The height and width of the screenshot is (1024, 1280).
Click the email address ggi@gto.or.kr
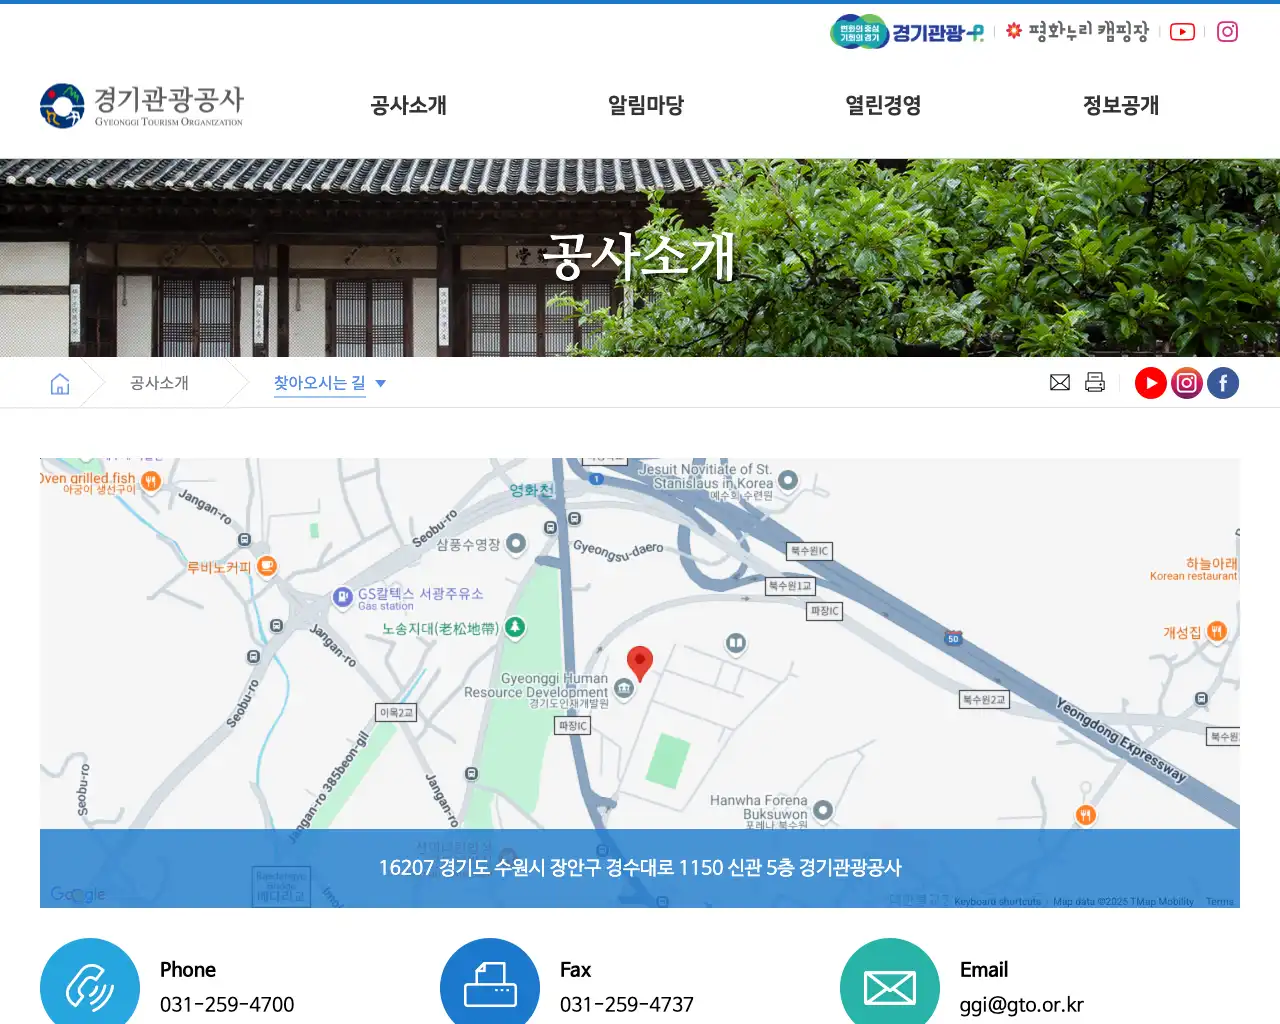[x=1022, y=1005]
